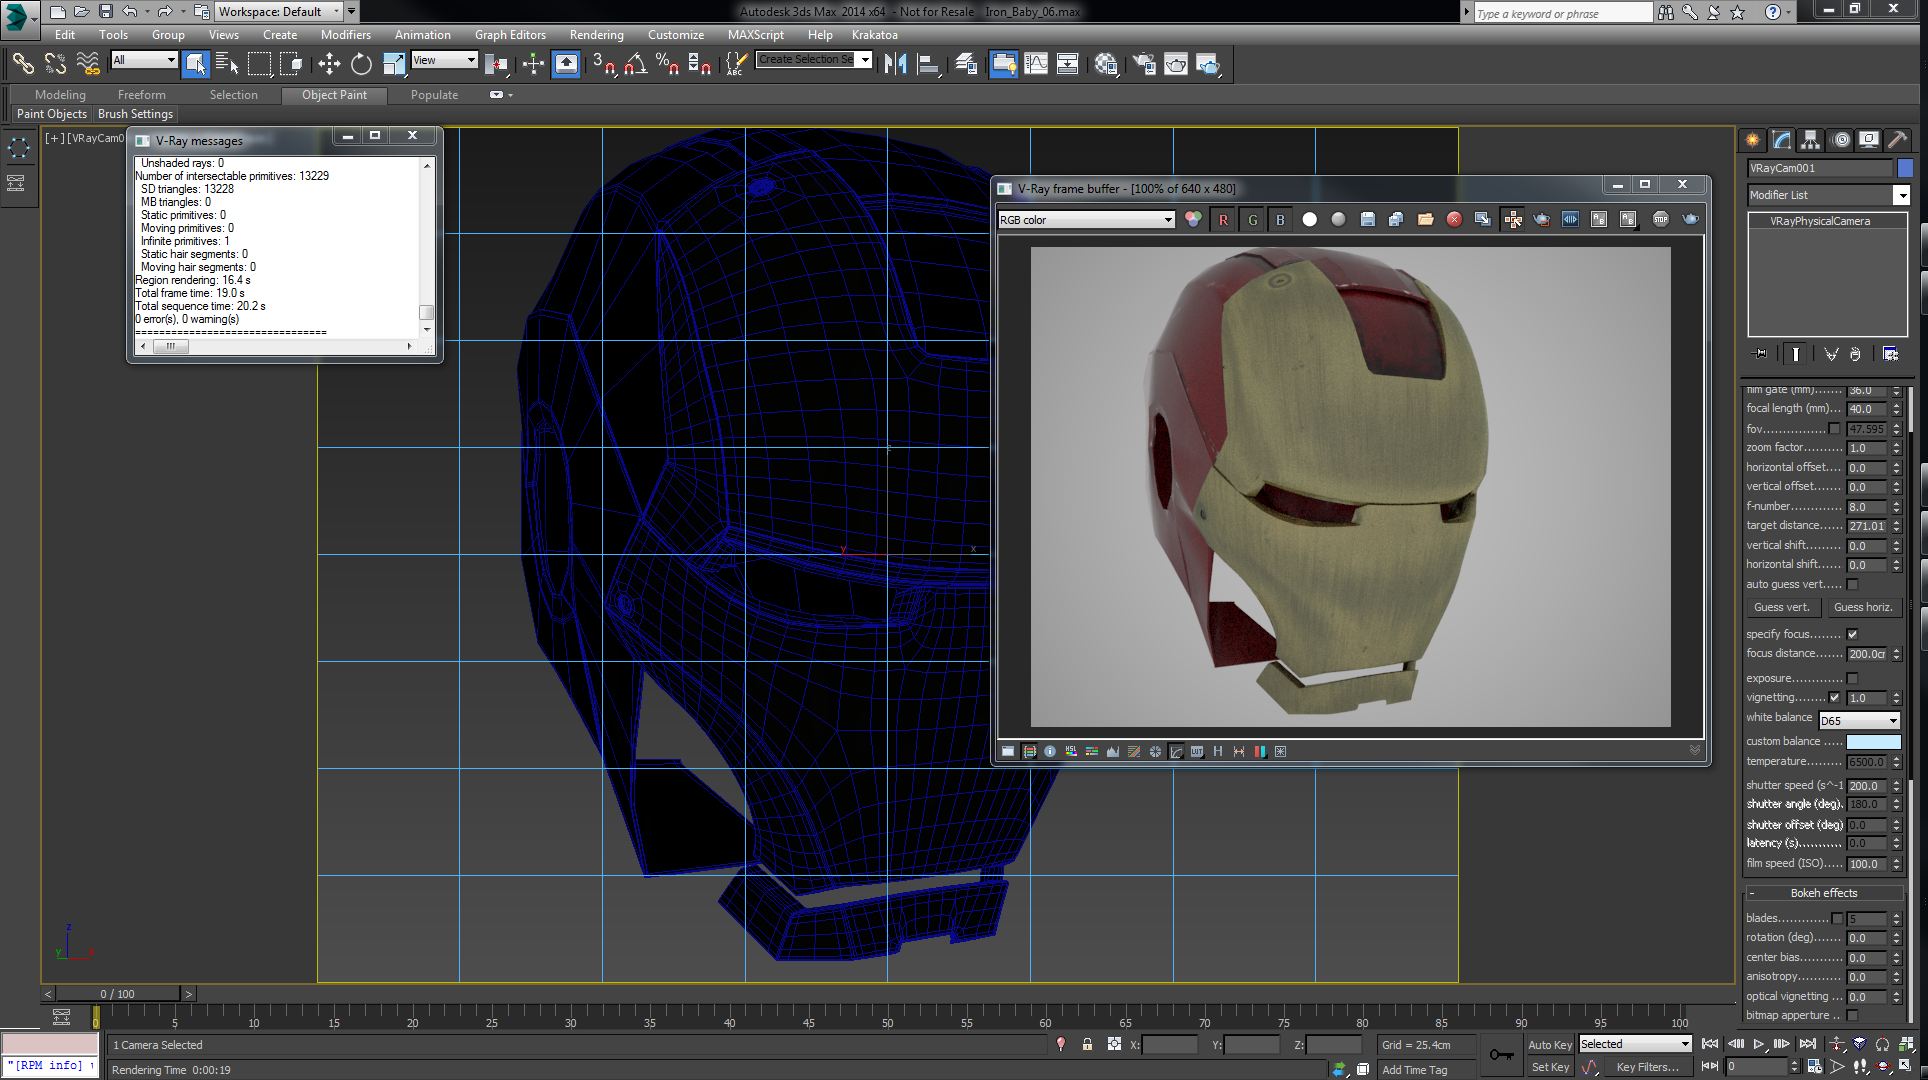Open Hierarchy tab in command panel
Screen dimensions: 1928x1080
click(1810, 140)
